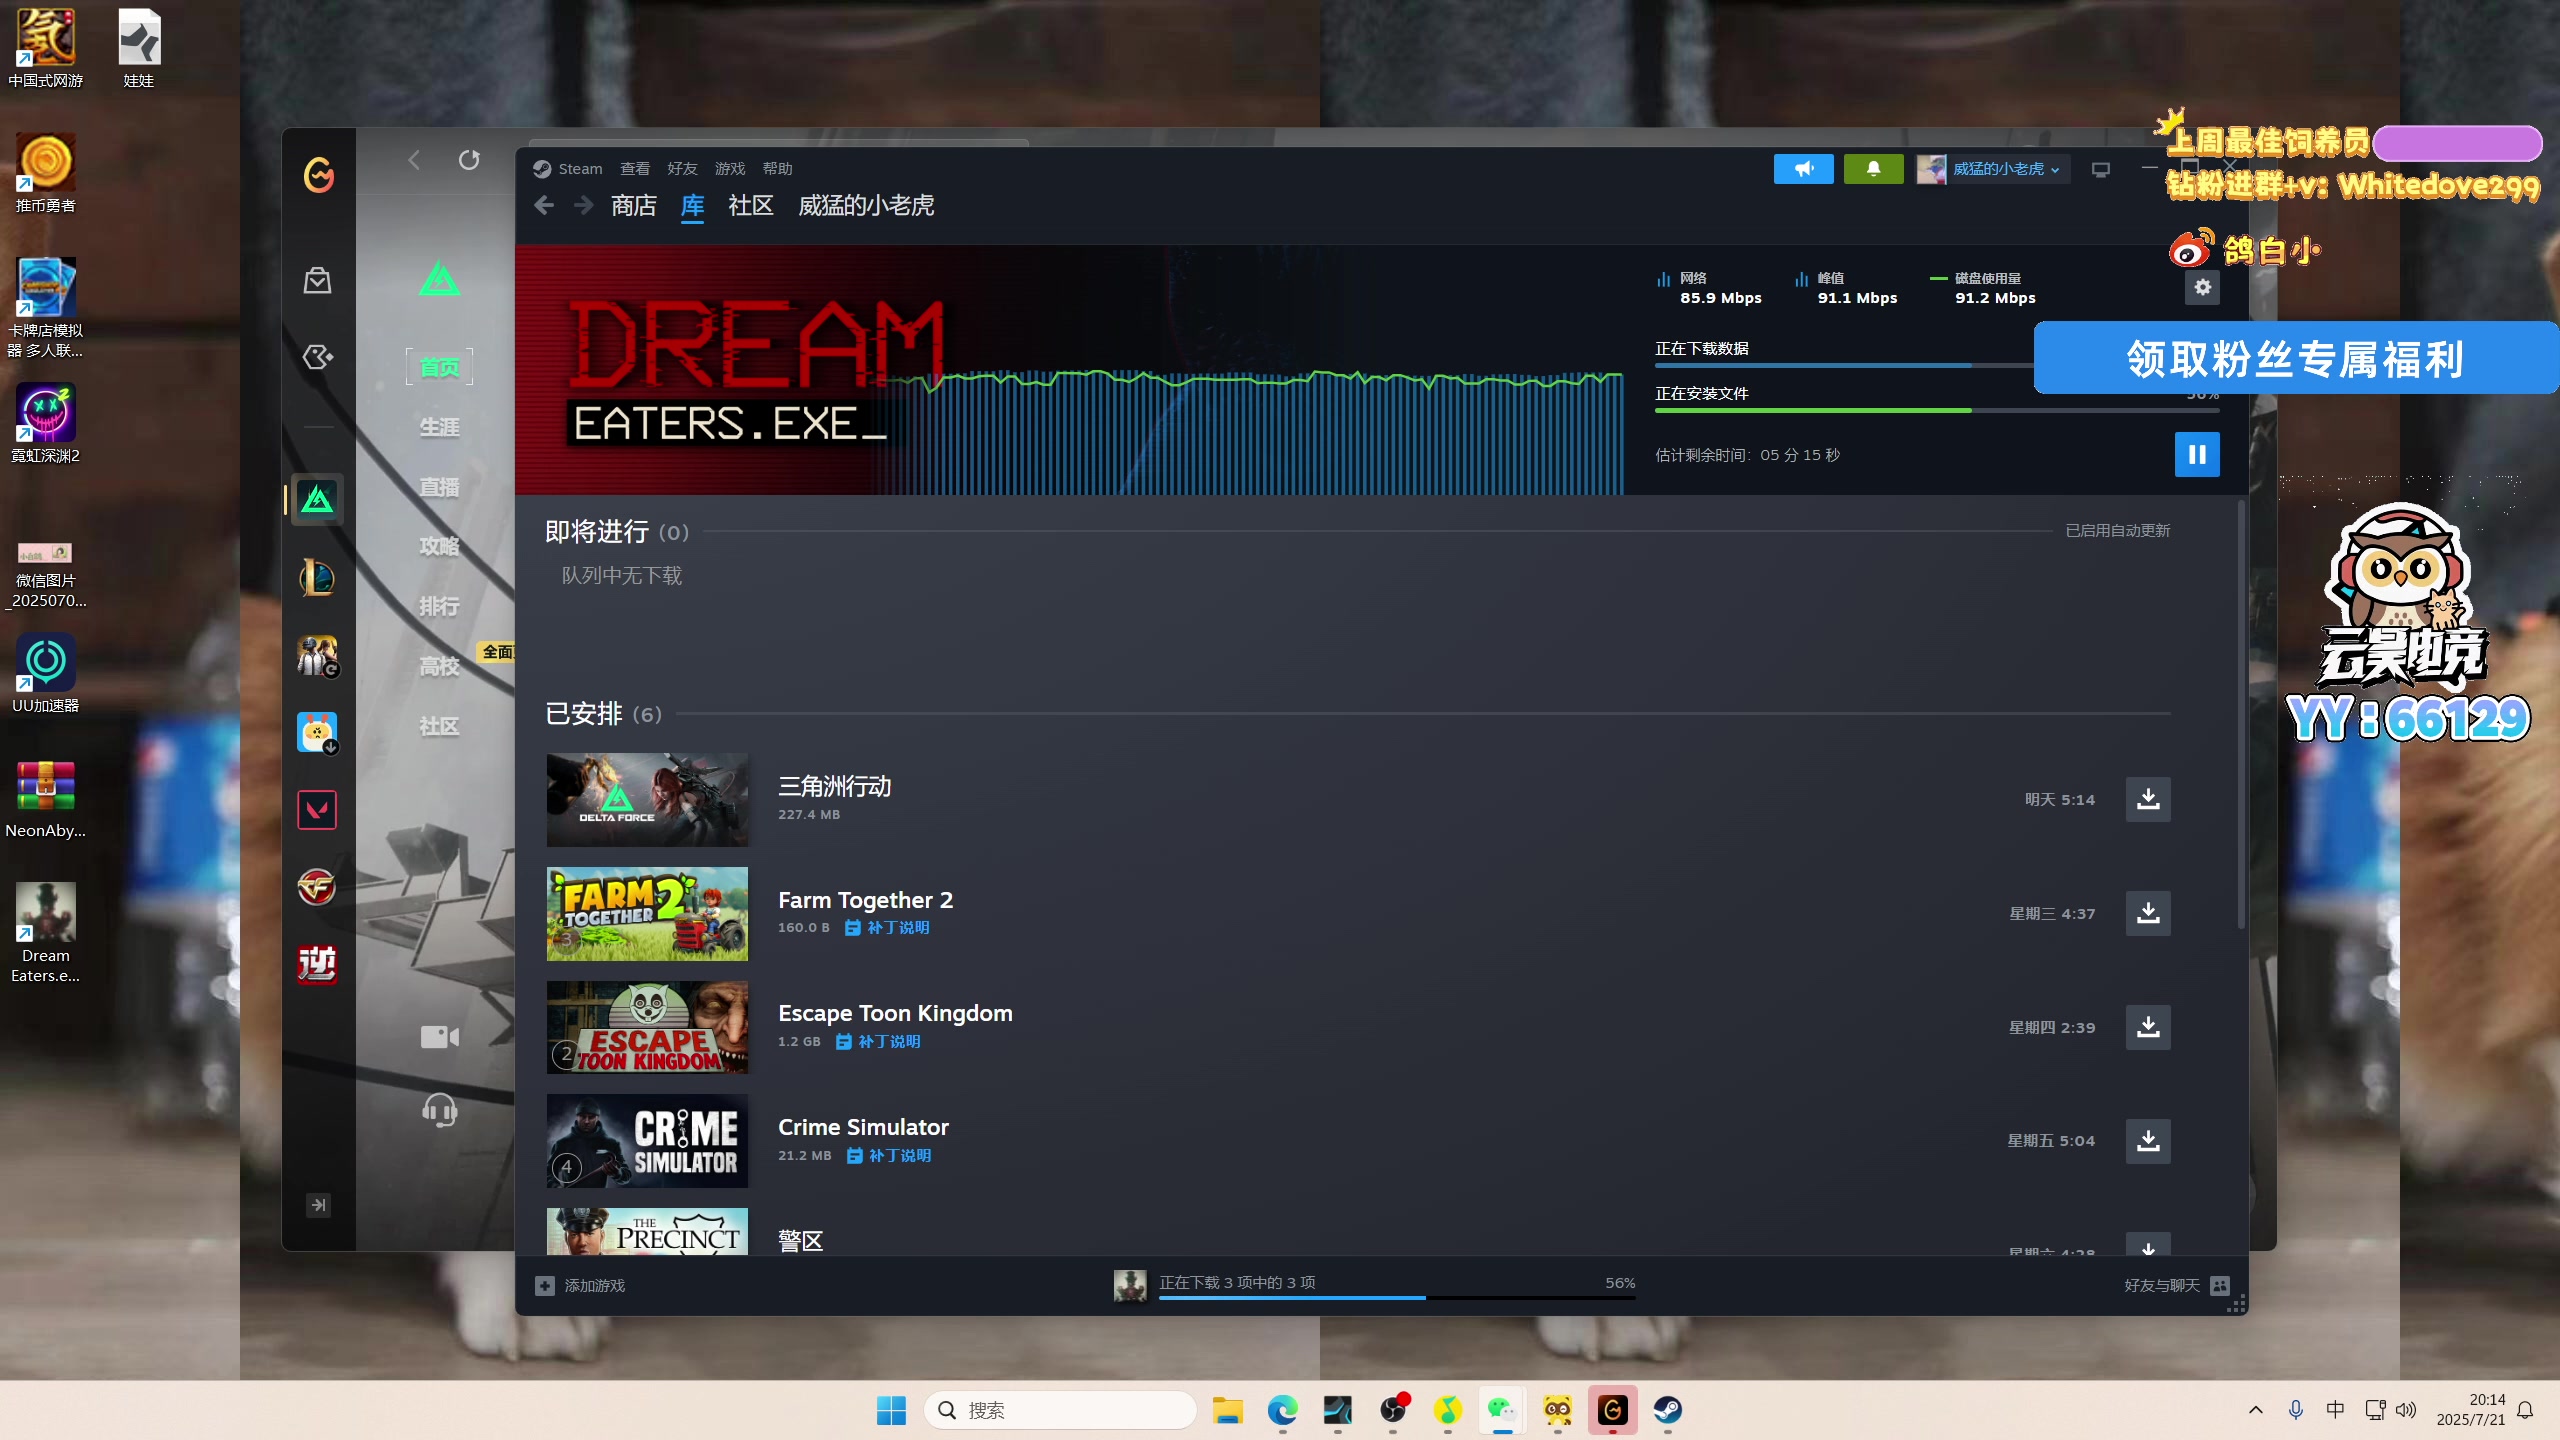
Task: Open Windows Start menu
Action: point(890,1411)
